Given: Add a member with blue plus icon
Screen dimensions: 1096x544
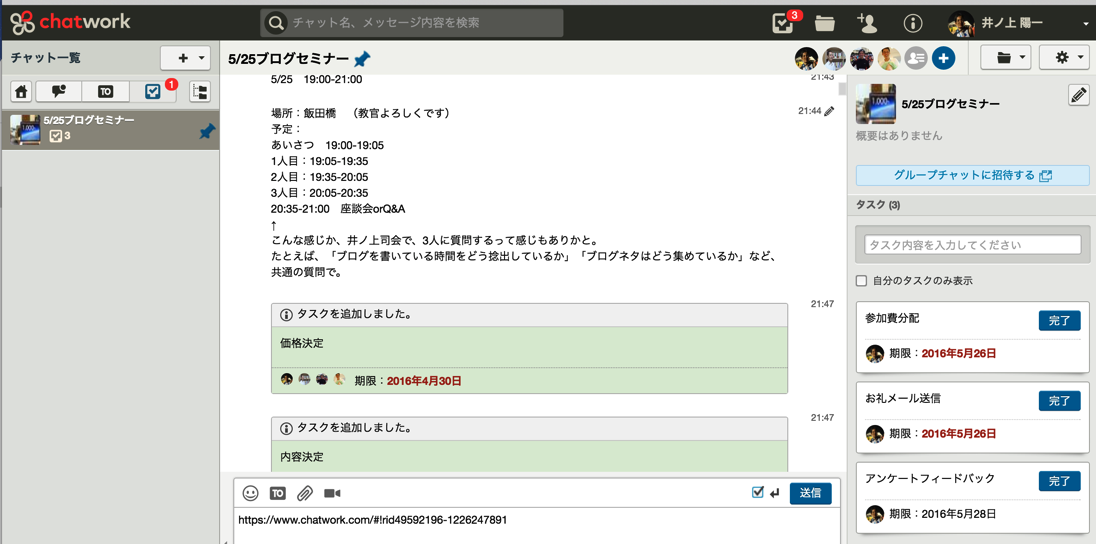Looking at the screenshot, I should pos(943,59).
